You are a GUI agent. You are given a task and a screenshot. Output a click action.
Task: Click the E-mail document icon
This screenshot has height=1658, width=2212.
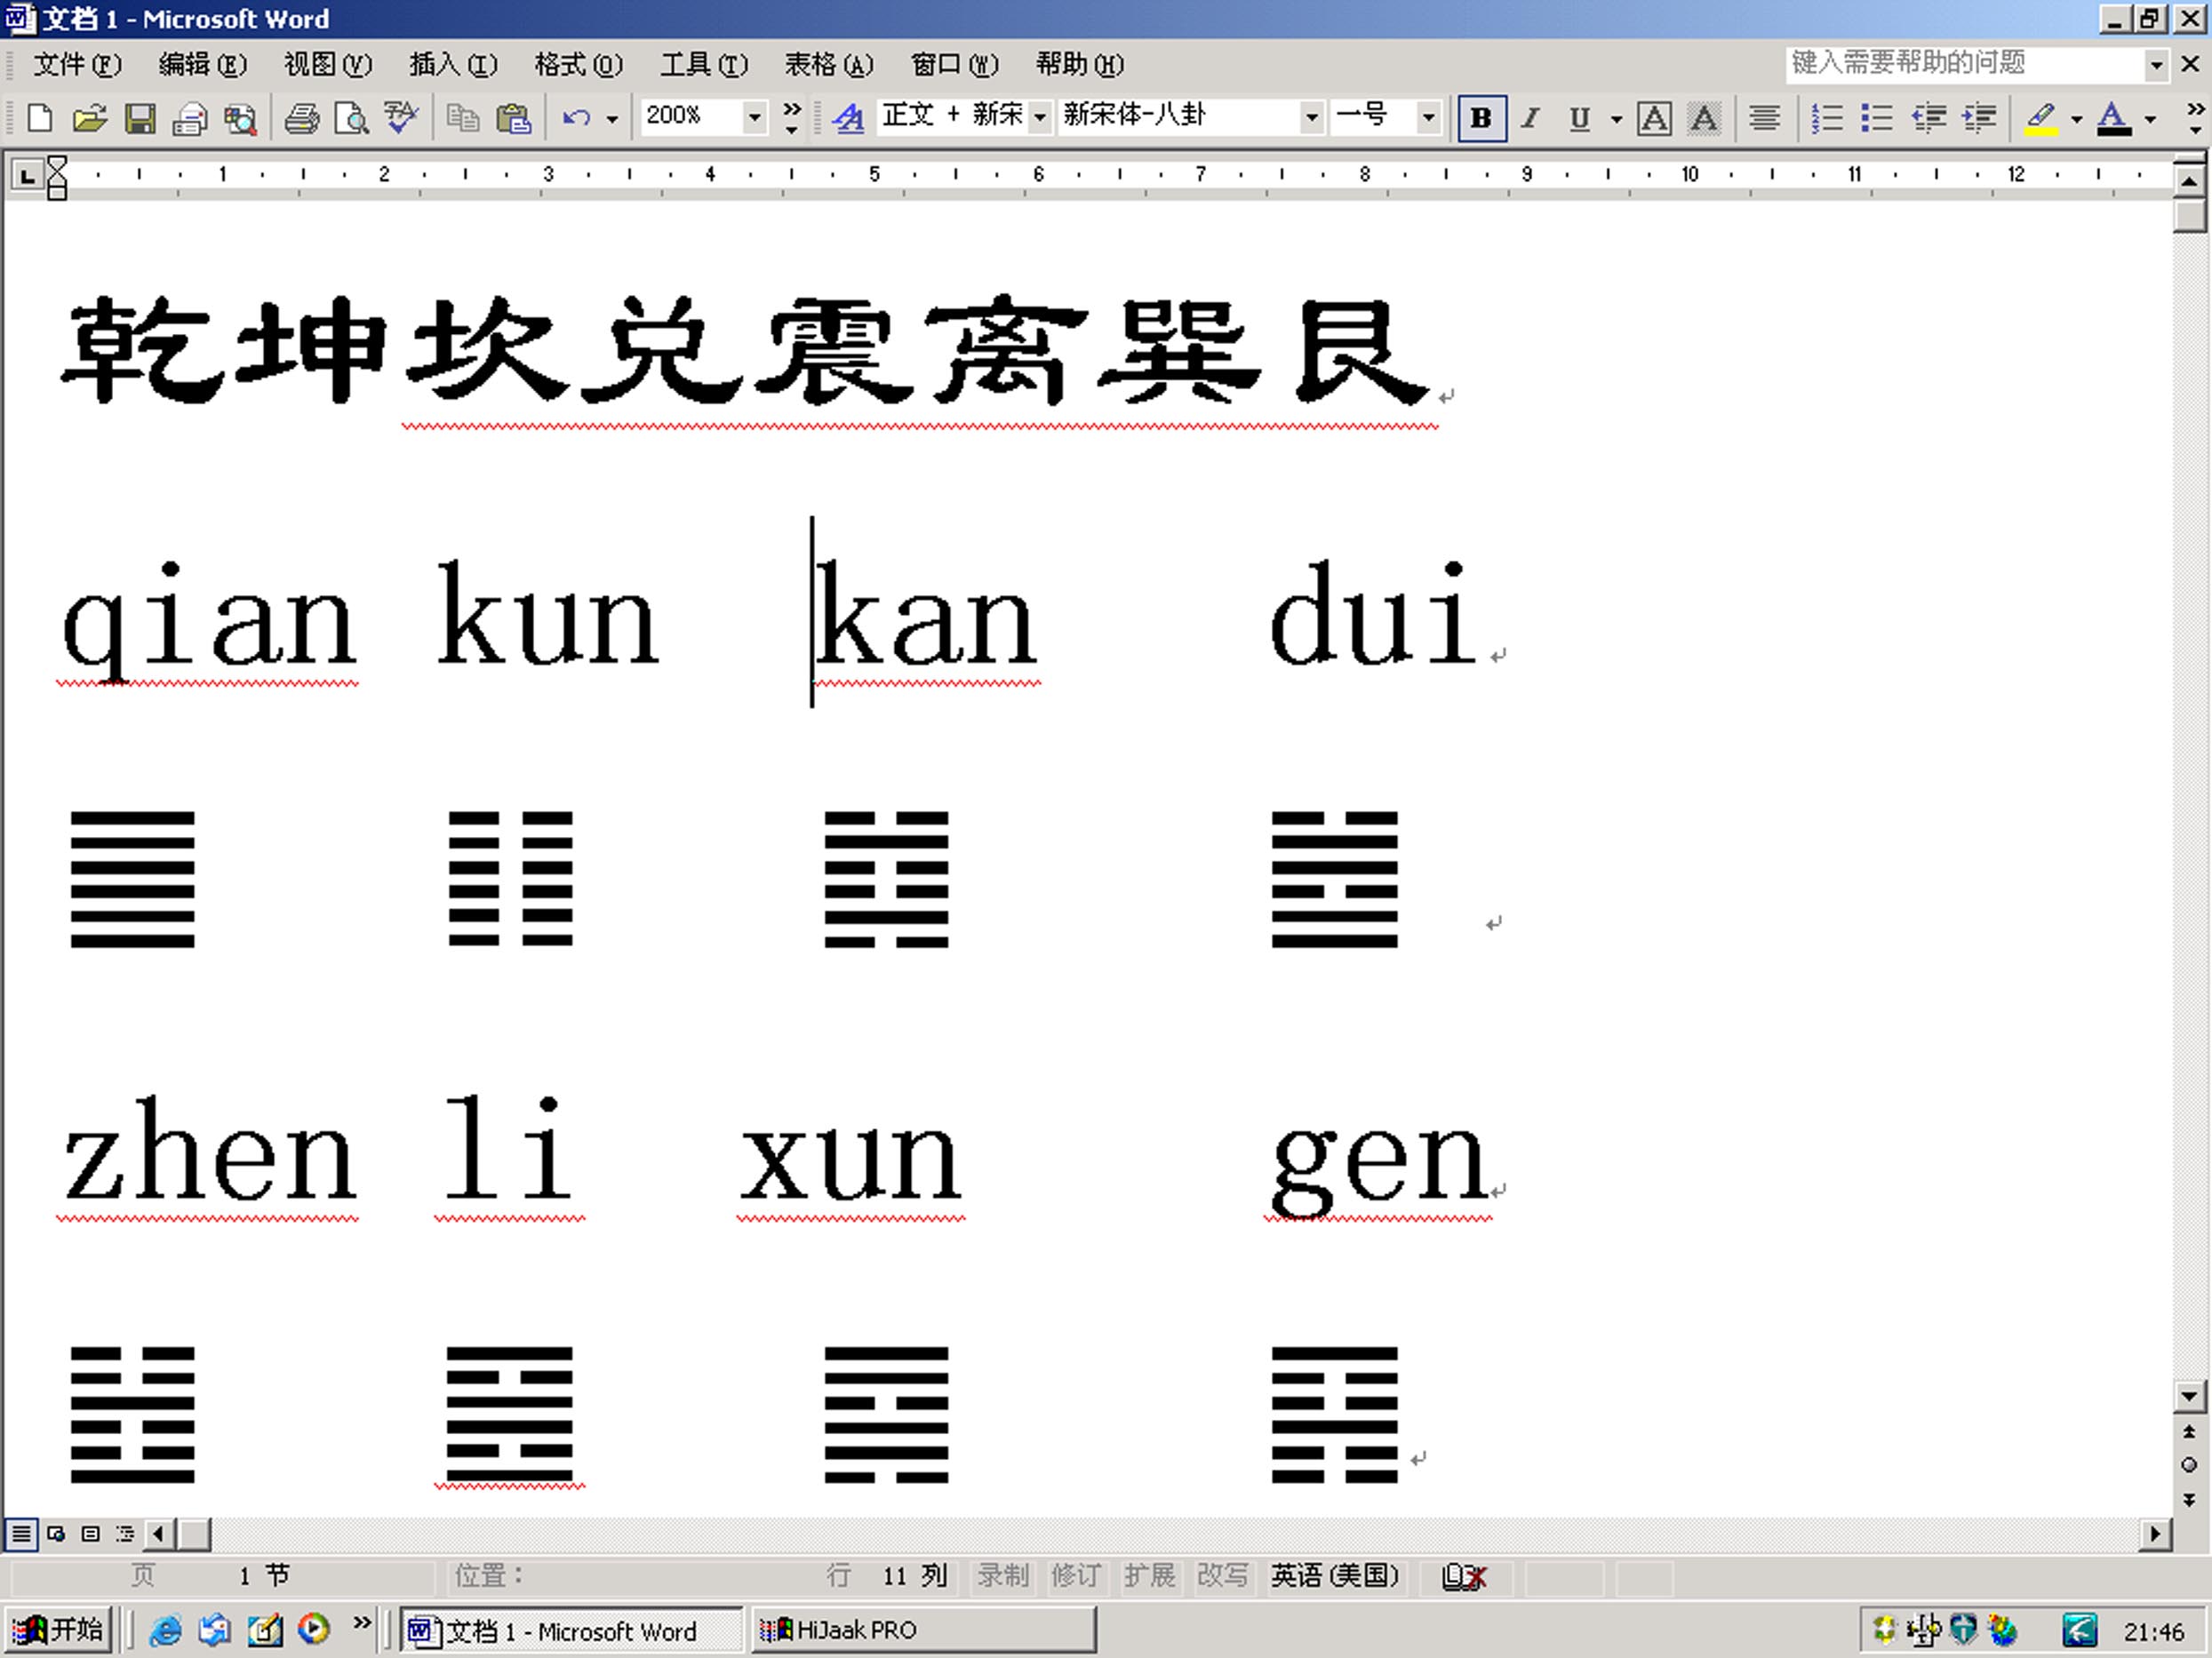[190, 119]
